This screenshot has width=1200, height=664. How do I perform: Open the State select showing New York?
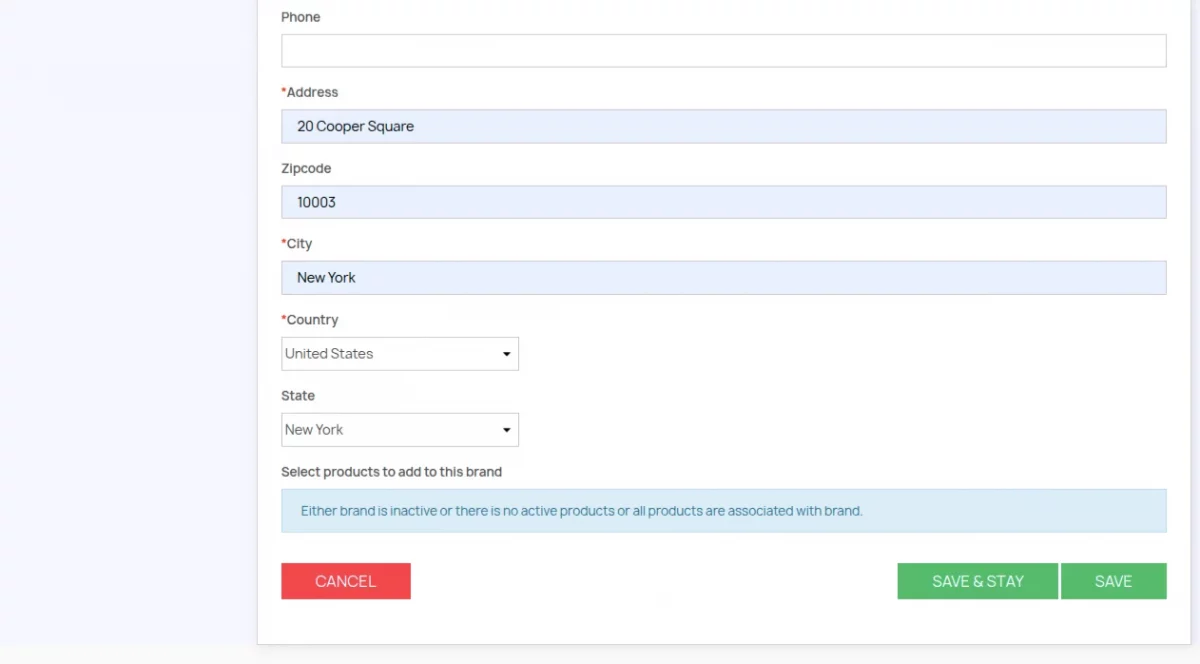[390, 430]
